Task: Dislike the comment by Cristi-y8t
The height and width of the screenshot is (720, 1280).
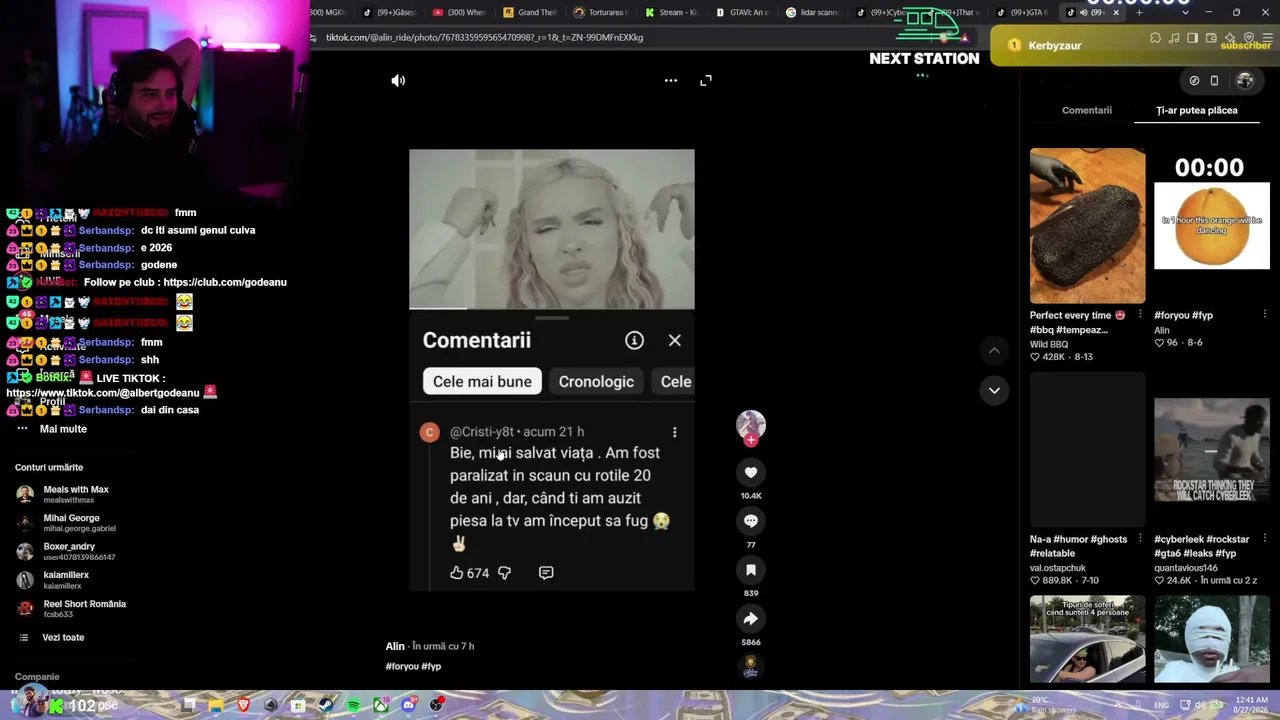Action: tap(504, 573)
